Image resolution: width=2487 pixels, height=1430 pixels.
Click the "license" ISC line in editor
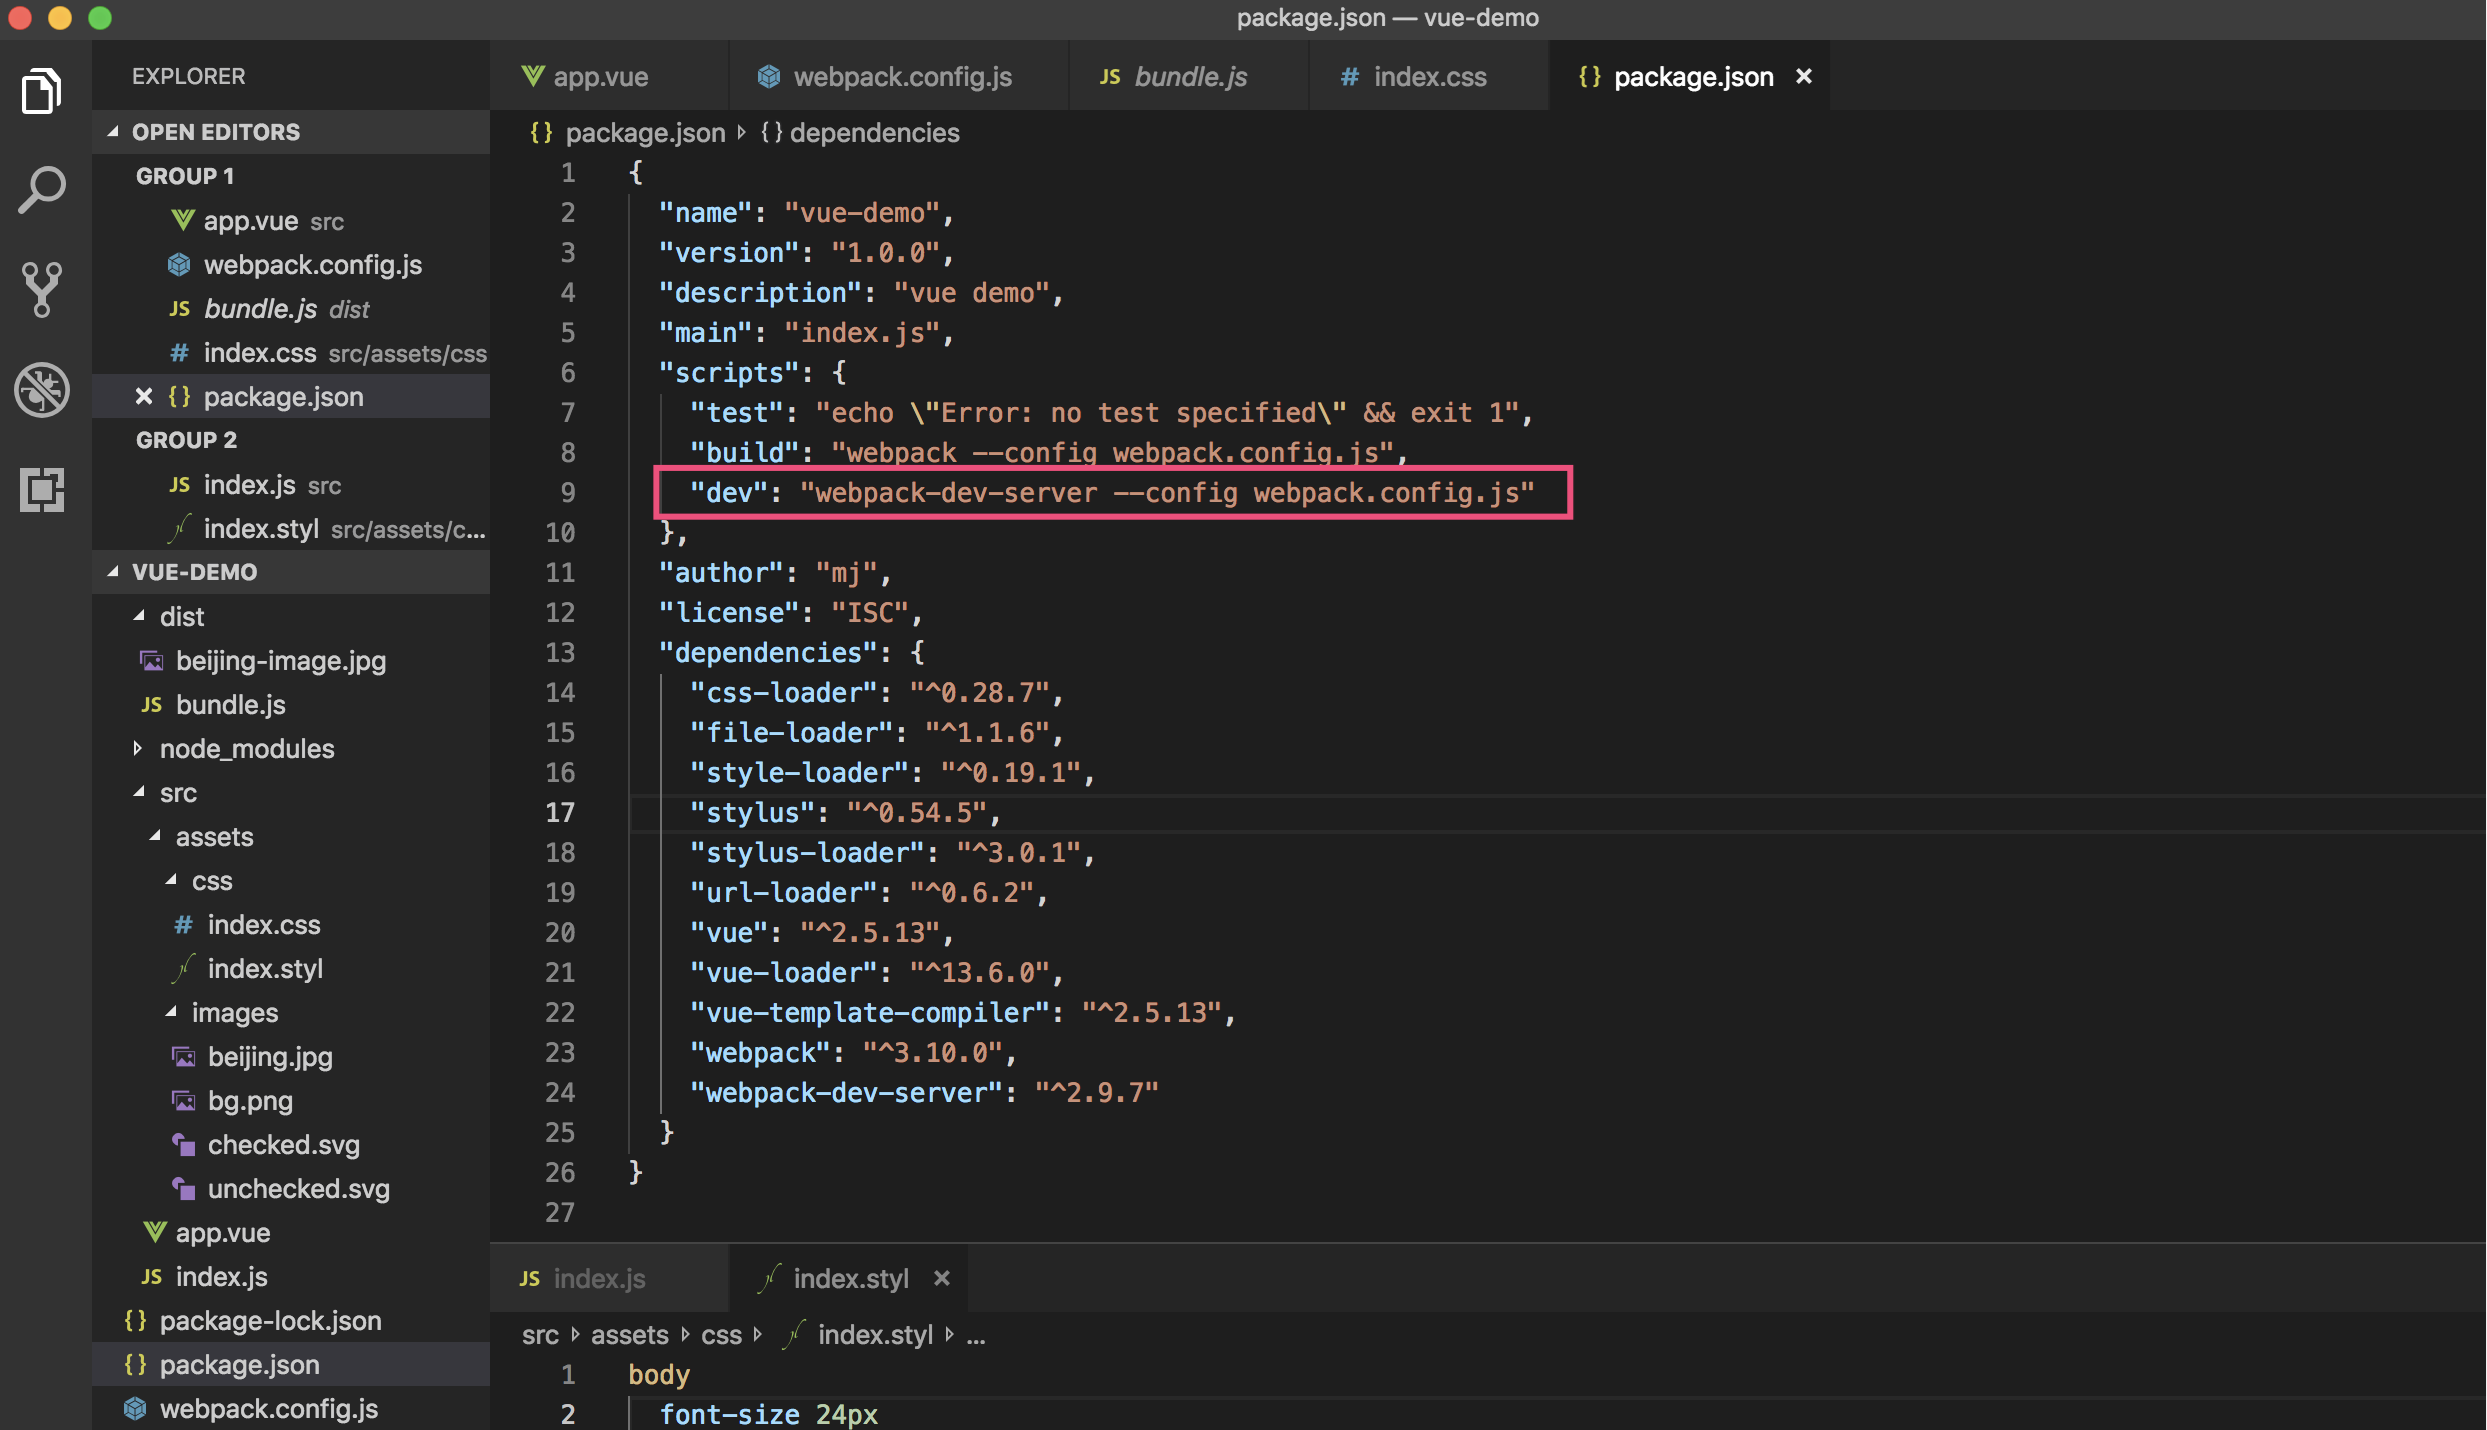click(x=790, y=612)
